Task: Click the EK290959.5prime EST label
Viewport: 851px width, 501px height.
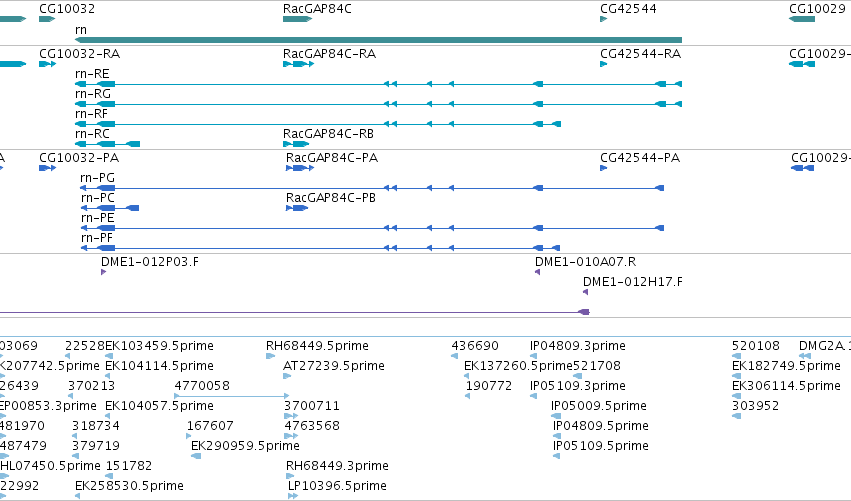Action: [x=245, y=447]
